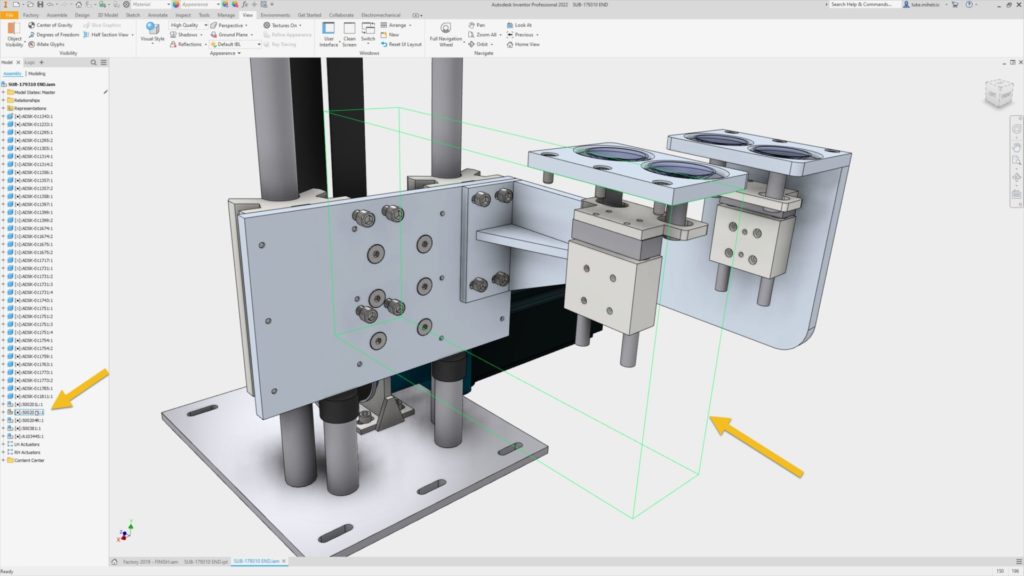Open the Arrange windows dropdown
The width and height of the screenshot is (1024, 576).
click(396, 25)
